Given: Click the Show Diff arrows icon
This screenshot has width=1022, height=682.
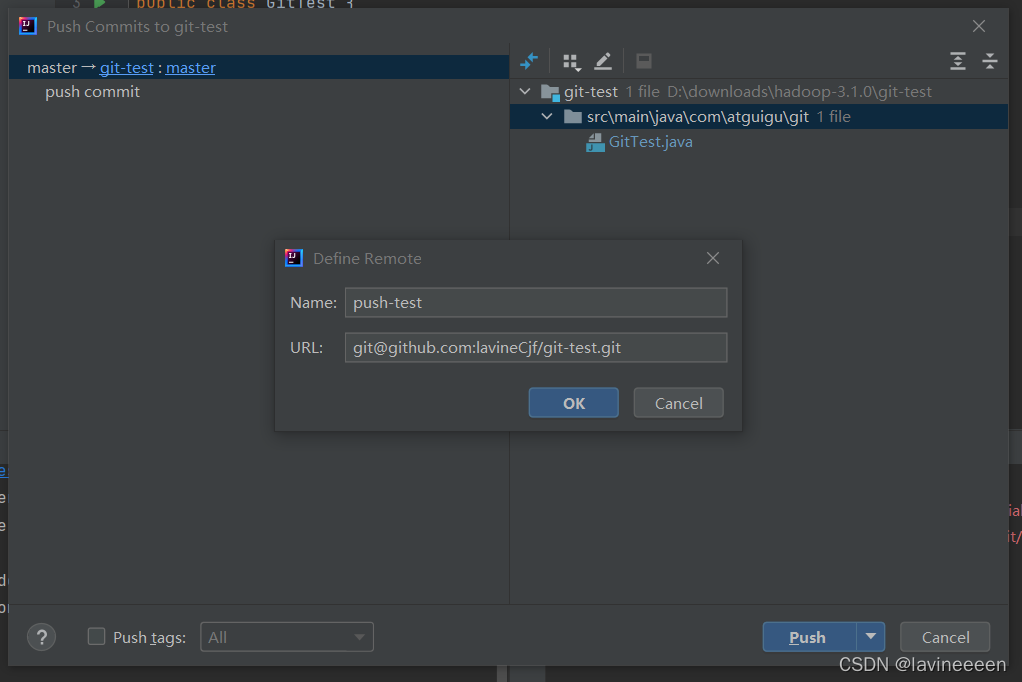Looking at the screenshot, I should [529, 61].
